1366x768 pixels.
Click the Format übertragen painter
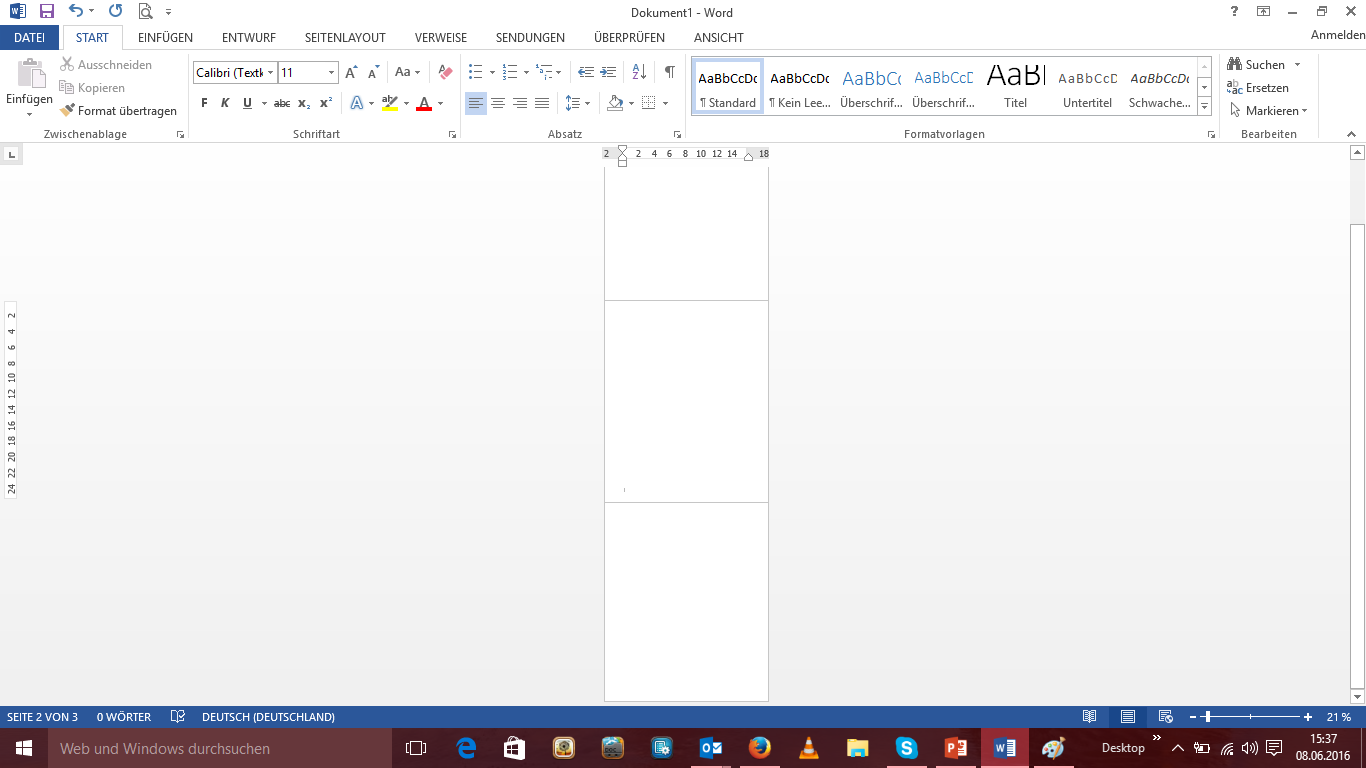pos(118,111)
